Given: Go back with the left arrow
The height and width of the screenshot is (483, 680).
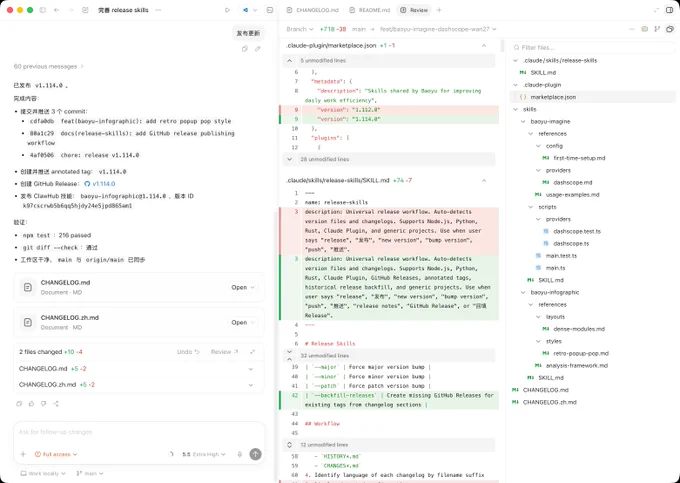Looking at the screenshot, I should (56, 10).
